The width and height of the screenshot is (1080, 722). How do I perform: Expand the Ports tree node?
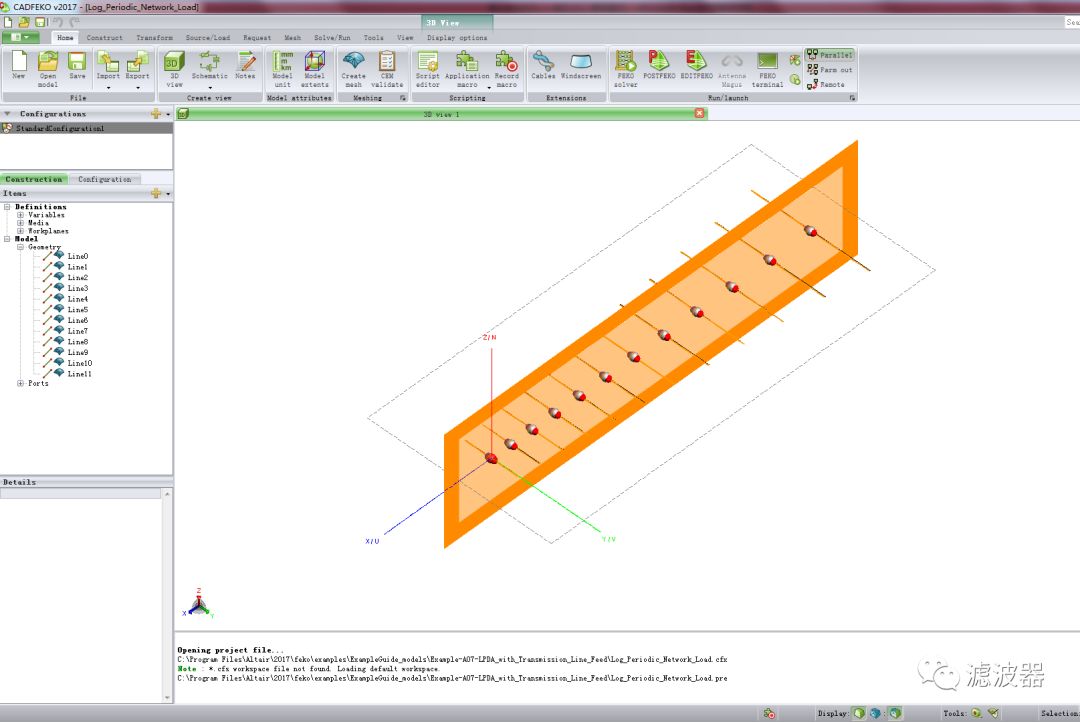pos(20,383)
